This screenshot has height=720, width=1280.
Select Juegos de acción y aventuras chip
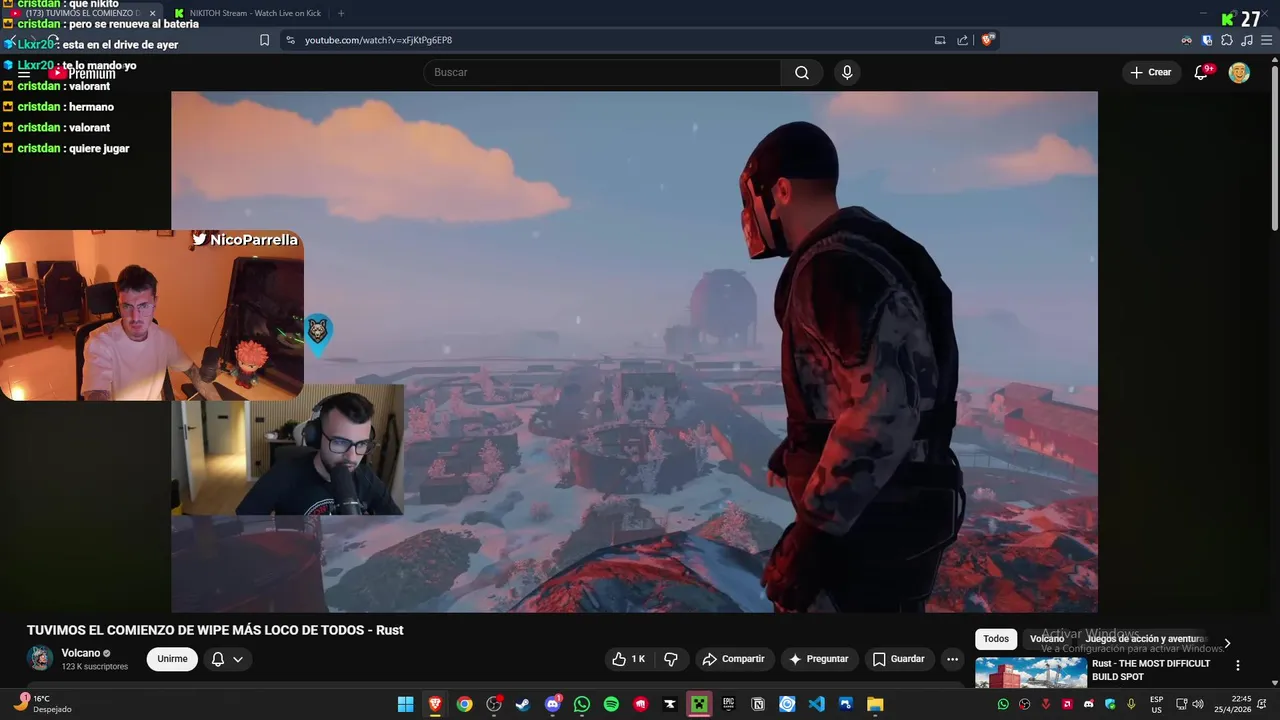pyautogui.click(x=1146, y=639)
